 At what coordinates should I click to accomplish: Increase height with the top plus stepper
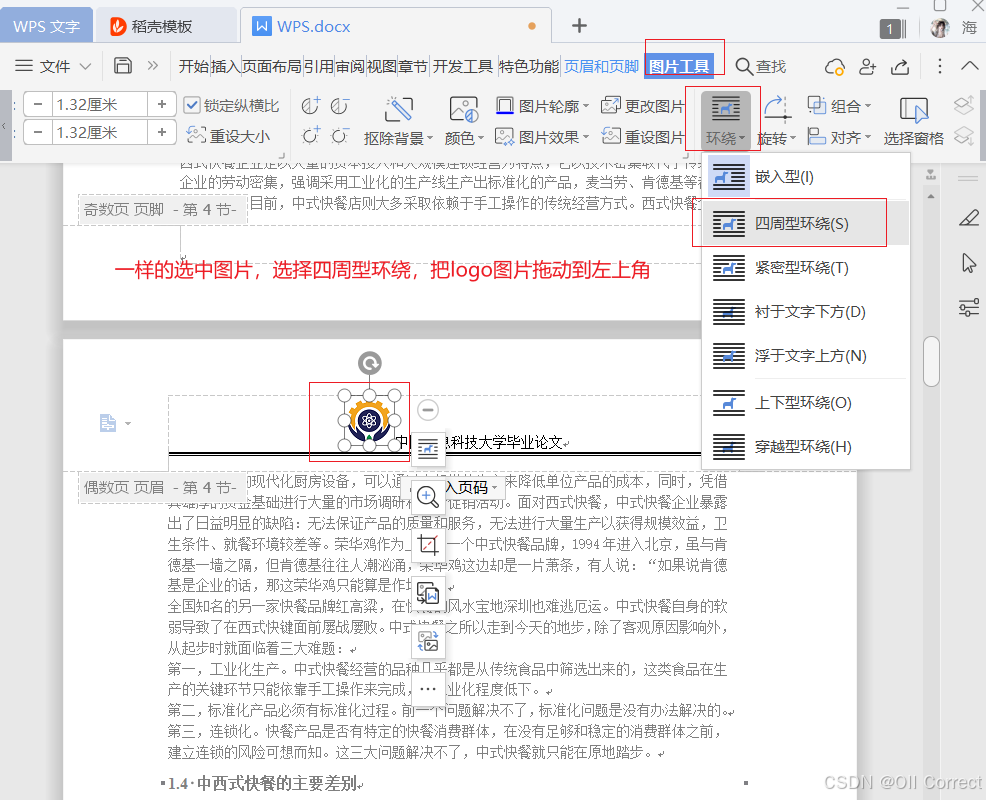click(x=162, y=104)
